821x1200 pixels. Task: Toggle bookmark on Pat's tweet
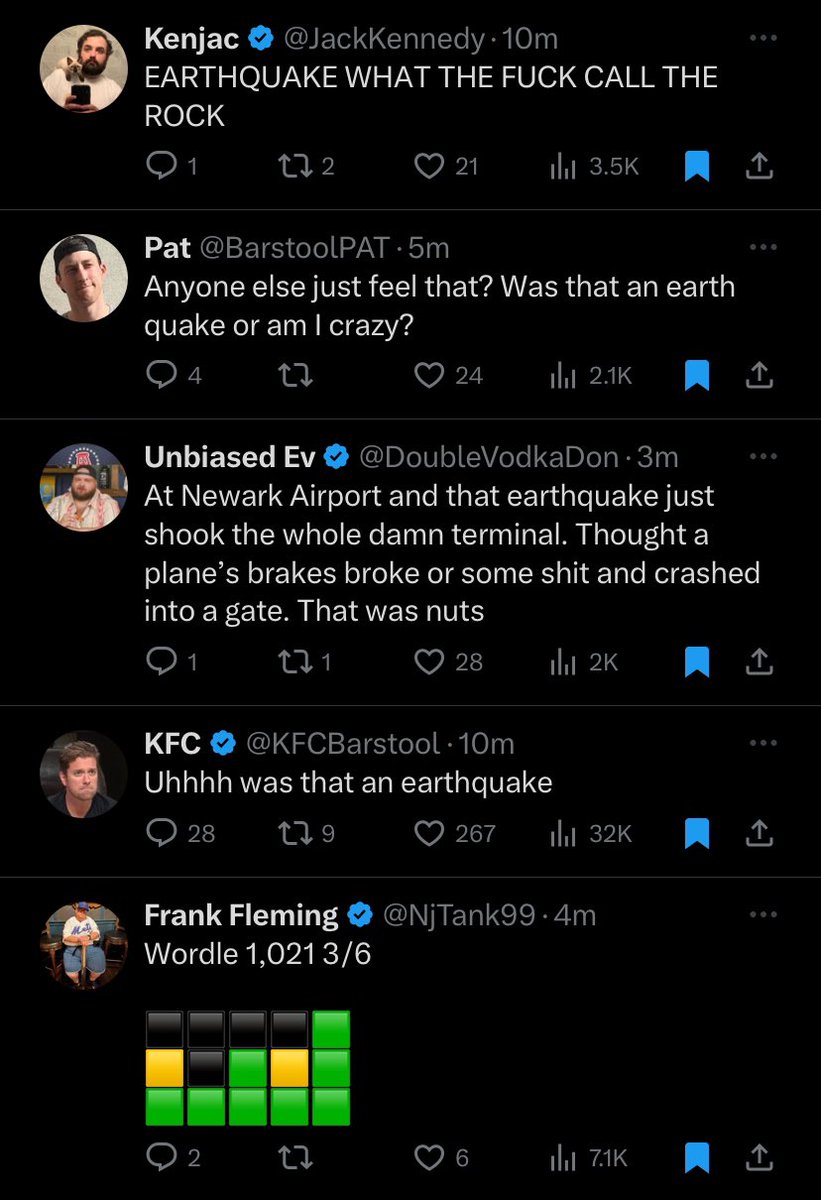click(x=696, y=375)
